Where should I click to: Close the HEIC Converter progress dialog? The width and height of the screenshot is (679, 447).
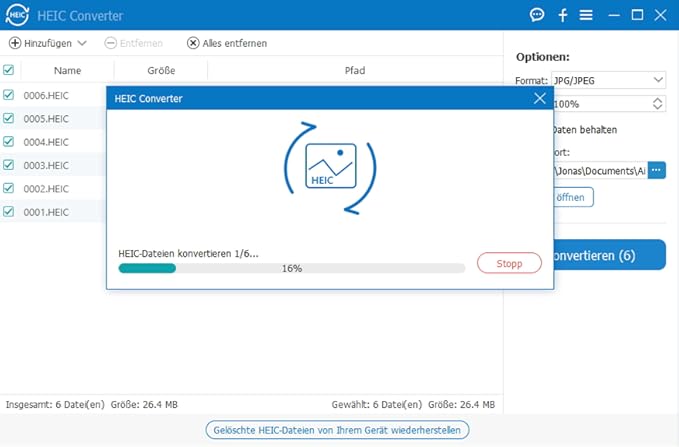click(540, 98)
